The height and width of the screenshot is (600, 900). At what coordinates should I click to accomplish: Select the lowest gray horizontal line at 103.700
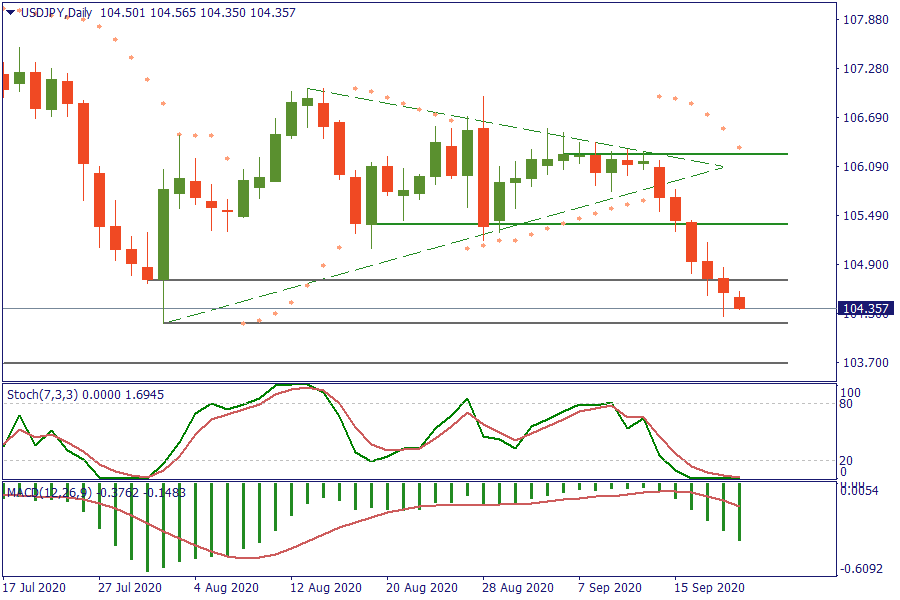pyautogui.click(x=395, y=363)
